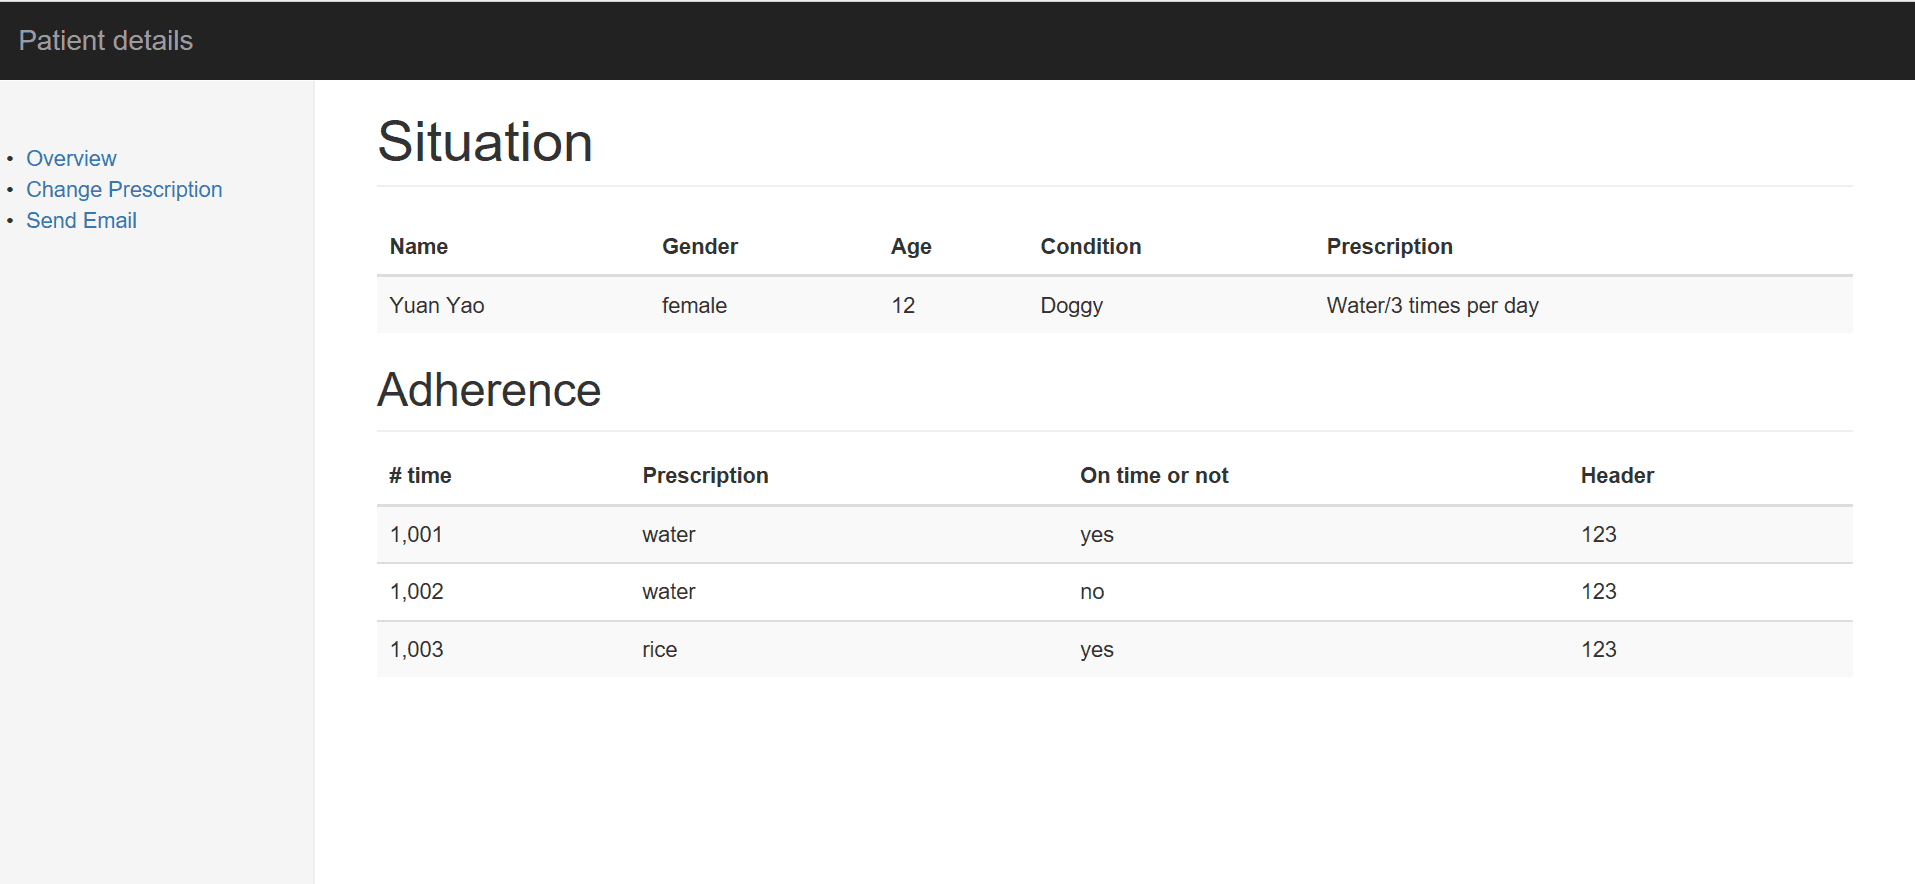Select the On time or not header
The image size is (1915, 884).
pyautogui.click(x=1154, y=476)
